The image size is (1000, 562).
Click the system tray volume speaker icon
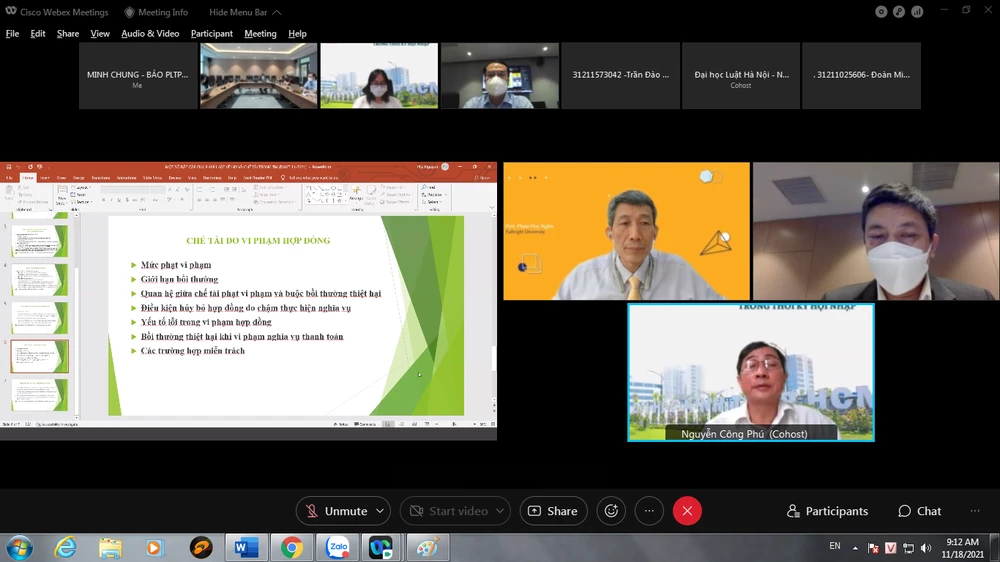point(925,548)
